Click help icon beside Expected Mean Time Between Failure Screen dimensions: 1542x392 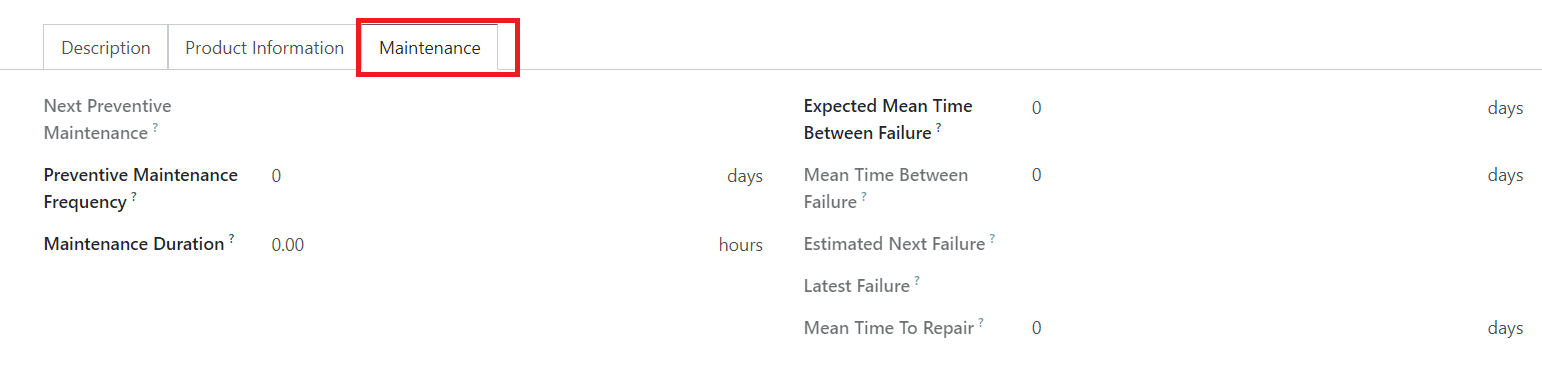[x=939, y=128]
